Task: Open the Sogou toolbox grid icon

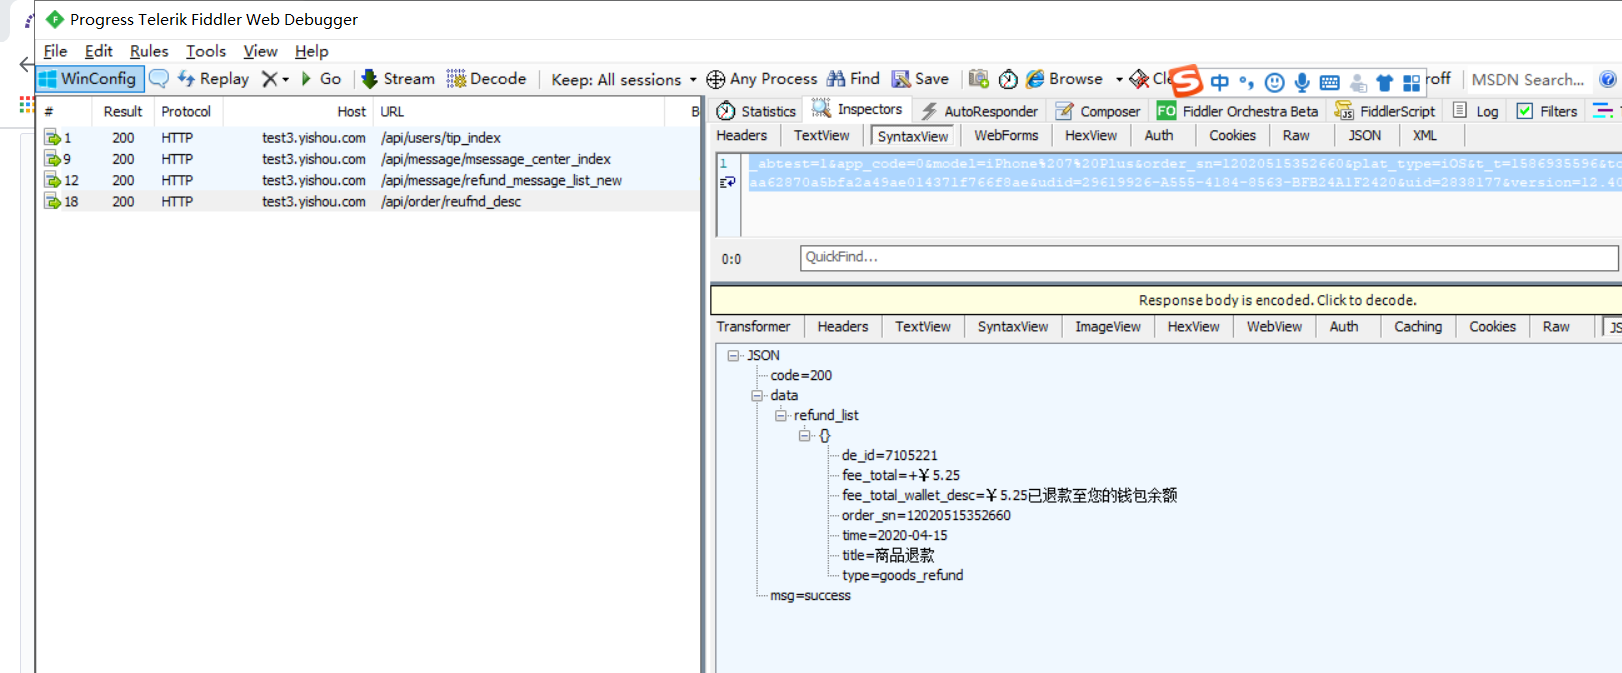Action: pyautogui.click(x=1411, y=82)
